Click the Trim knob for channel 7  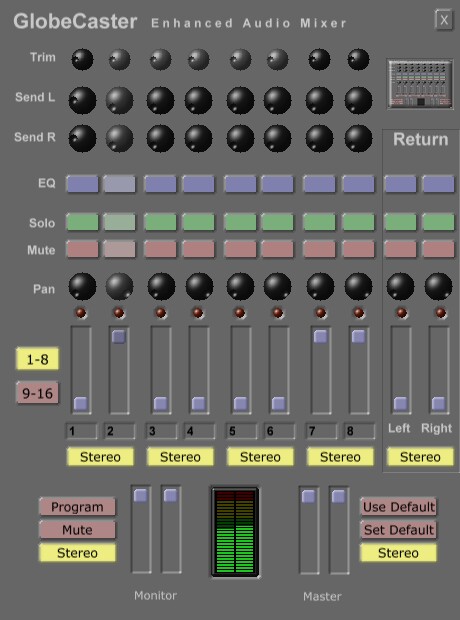coord(319,60)
